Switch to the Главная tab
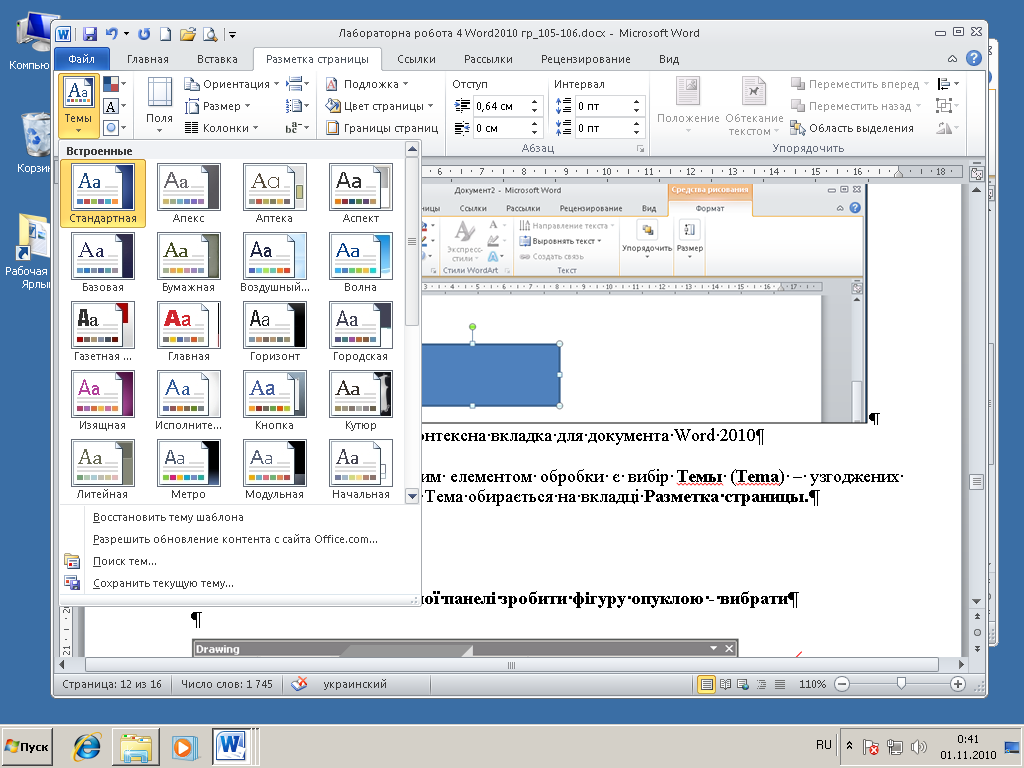 click(148, 59)
